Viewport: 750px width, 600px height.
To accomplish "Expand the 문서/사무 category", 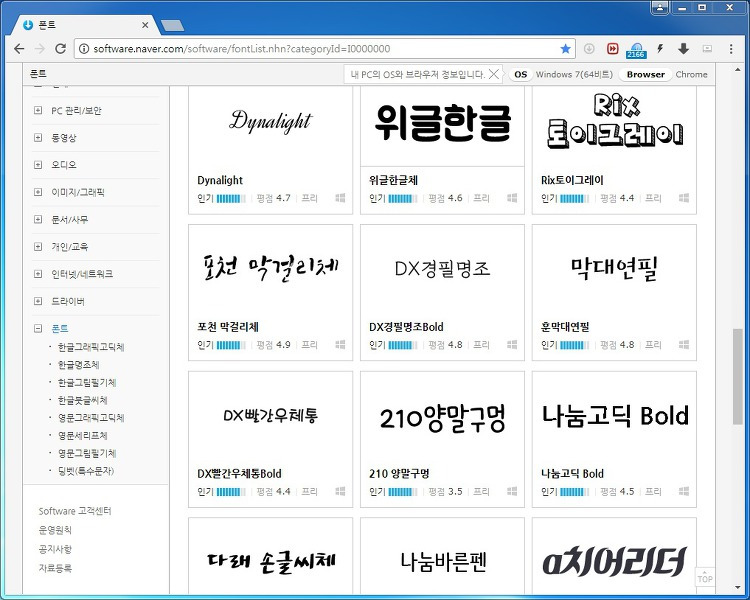I will (38, 220).
